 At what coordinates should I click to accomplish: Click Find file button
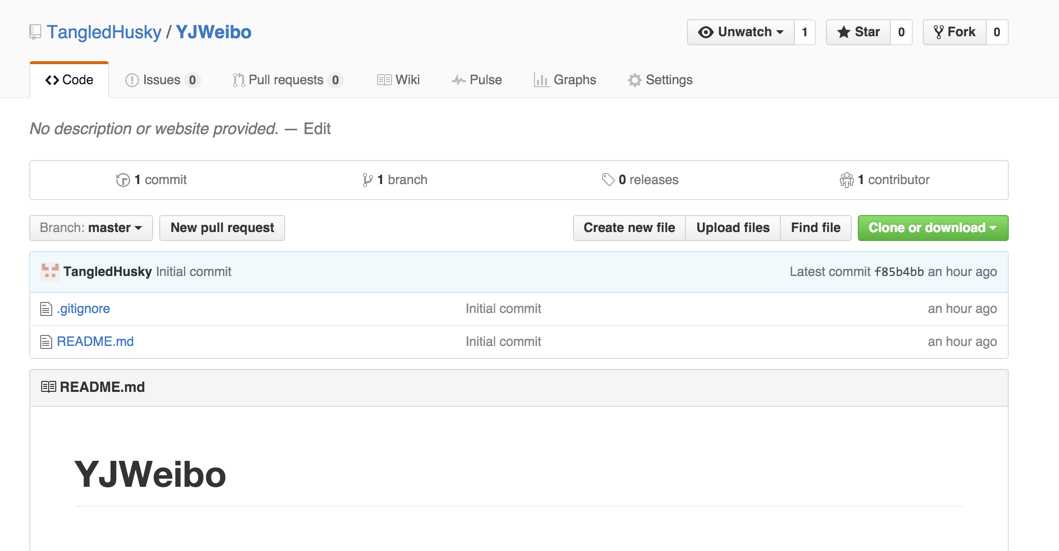tap(816, 228)
